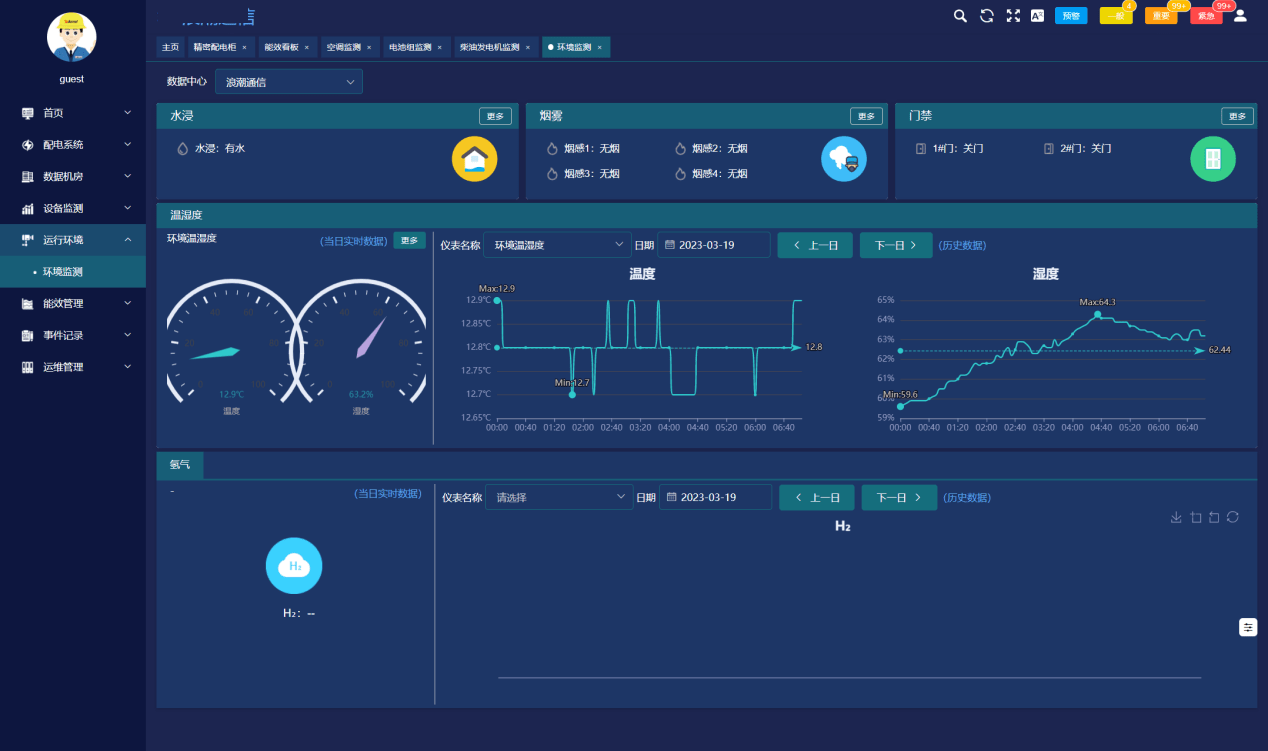The image size is (1268, 751).
Task: Open the floating settings sliders icon
Action: coord(1248,627)
